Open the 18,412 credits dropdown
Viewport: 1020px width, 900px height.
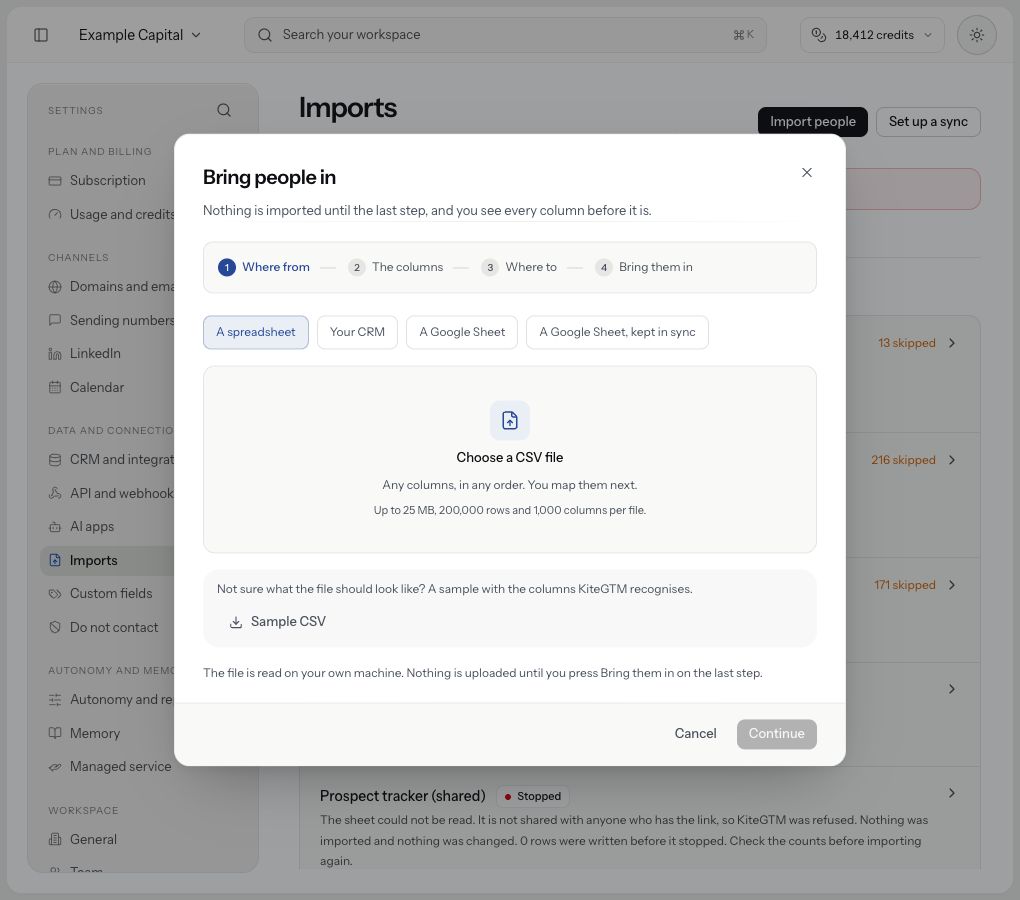coord(872,35)
